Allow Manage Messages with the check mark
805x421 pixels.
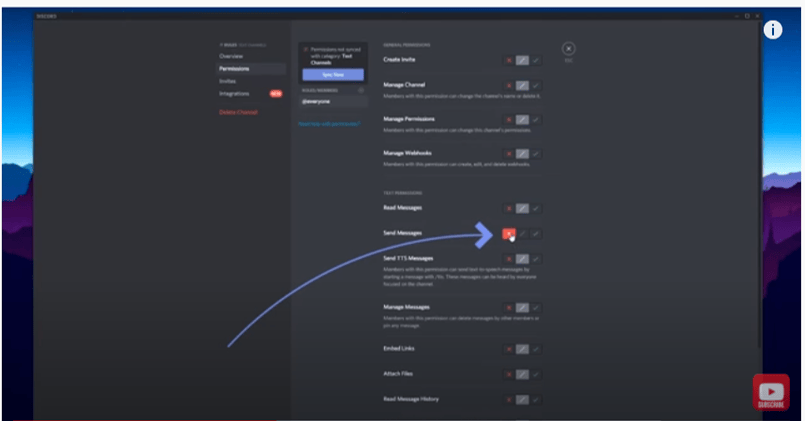tap(535, 308)
